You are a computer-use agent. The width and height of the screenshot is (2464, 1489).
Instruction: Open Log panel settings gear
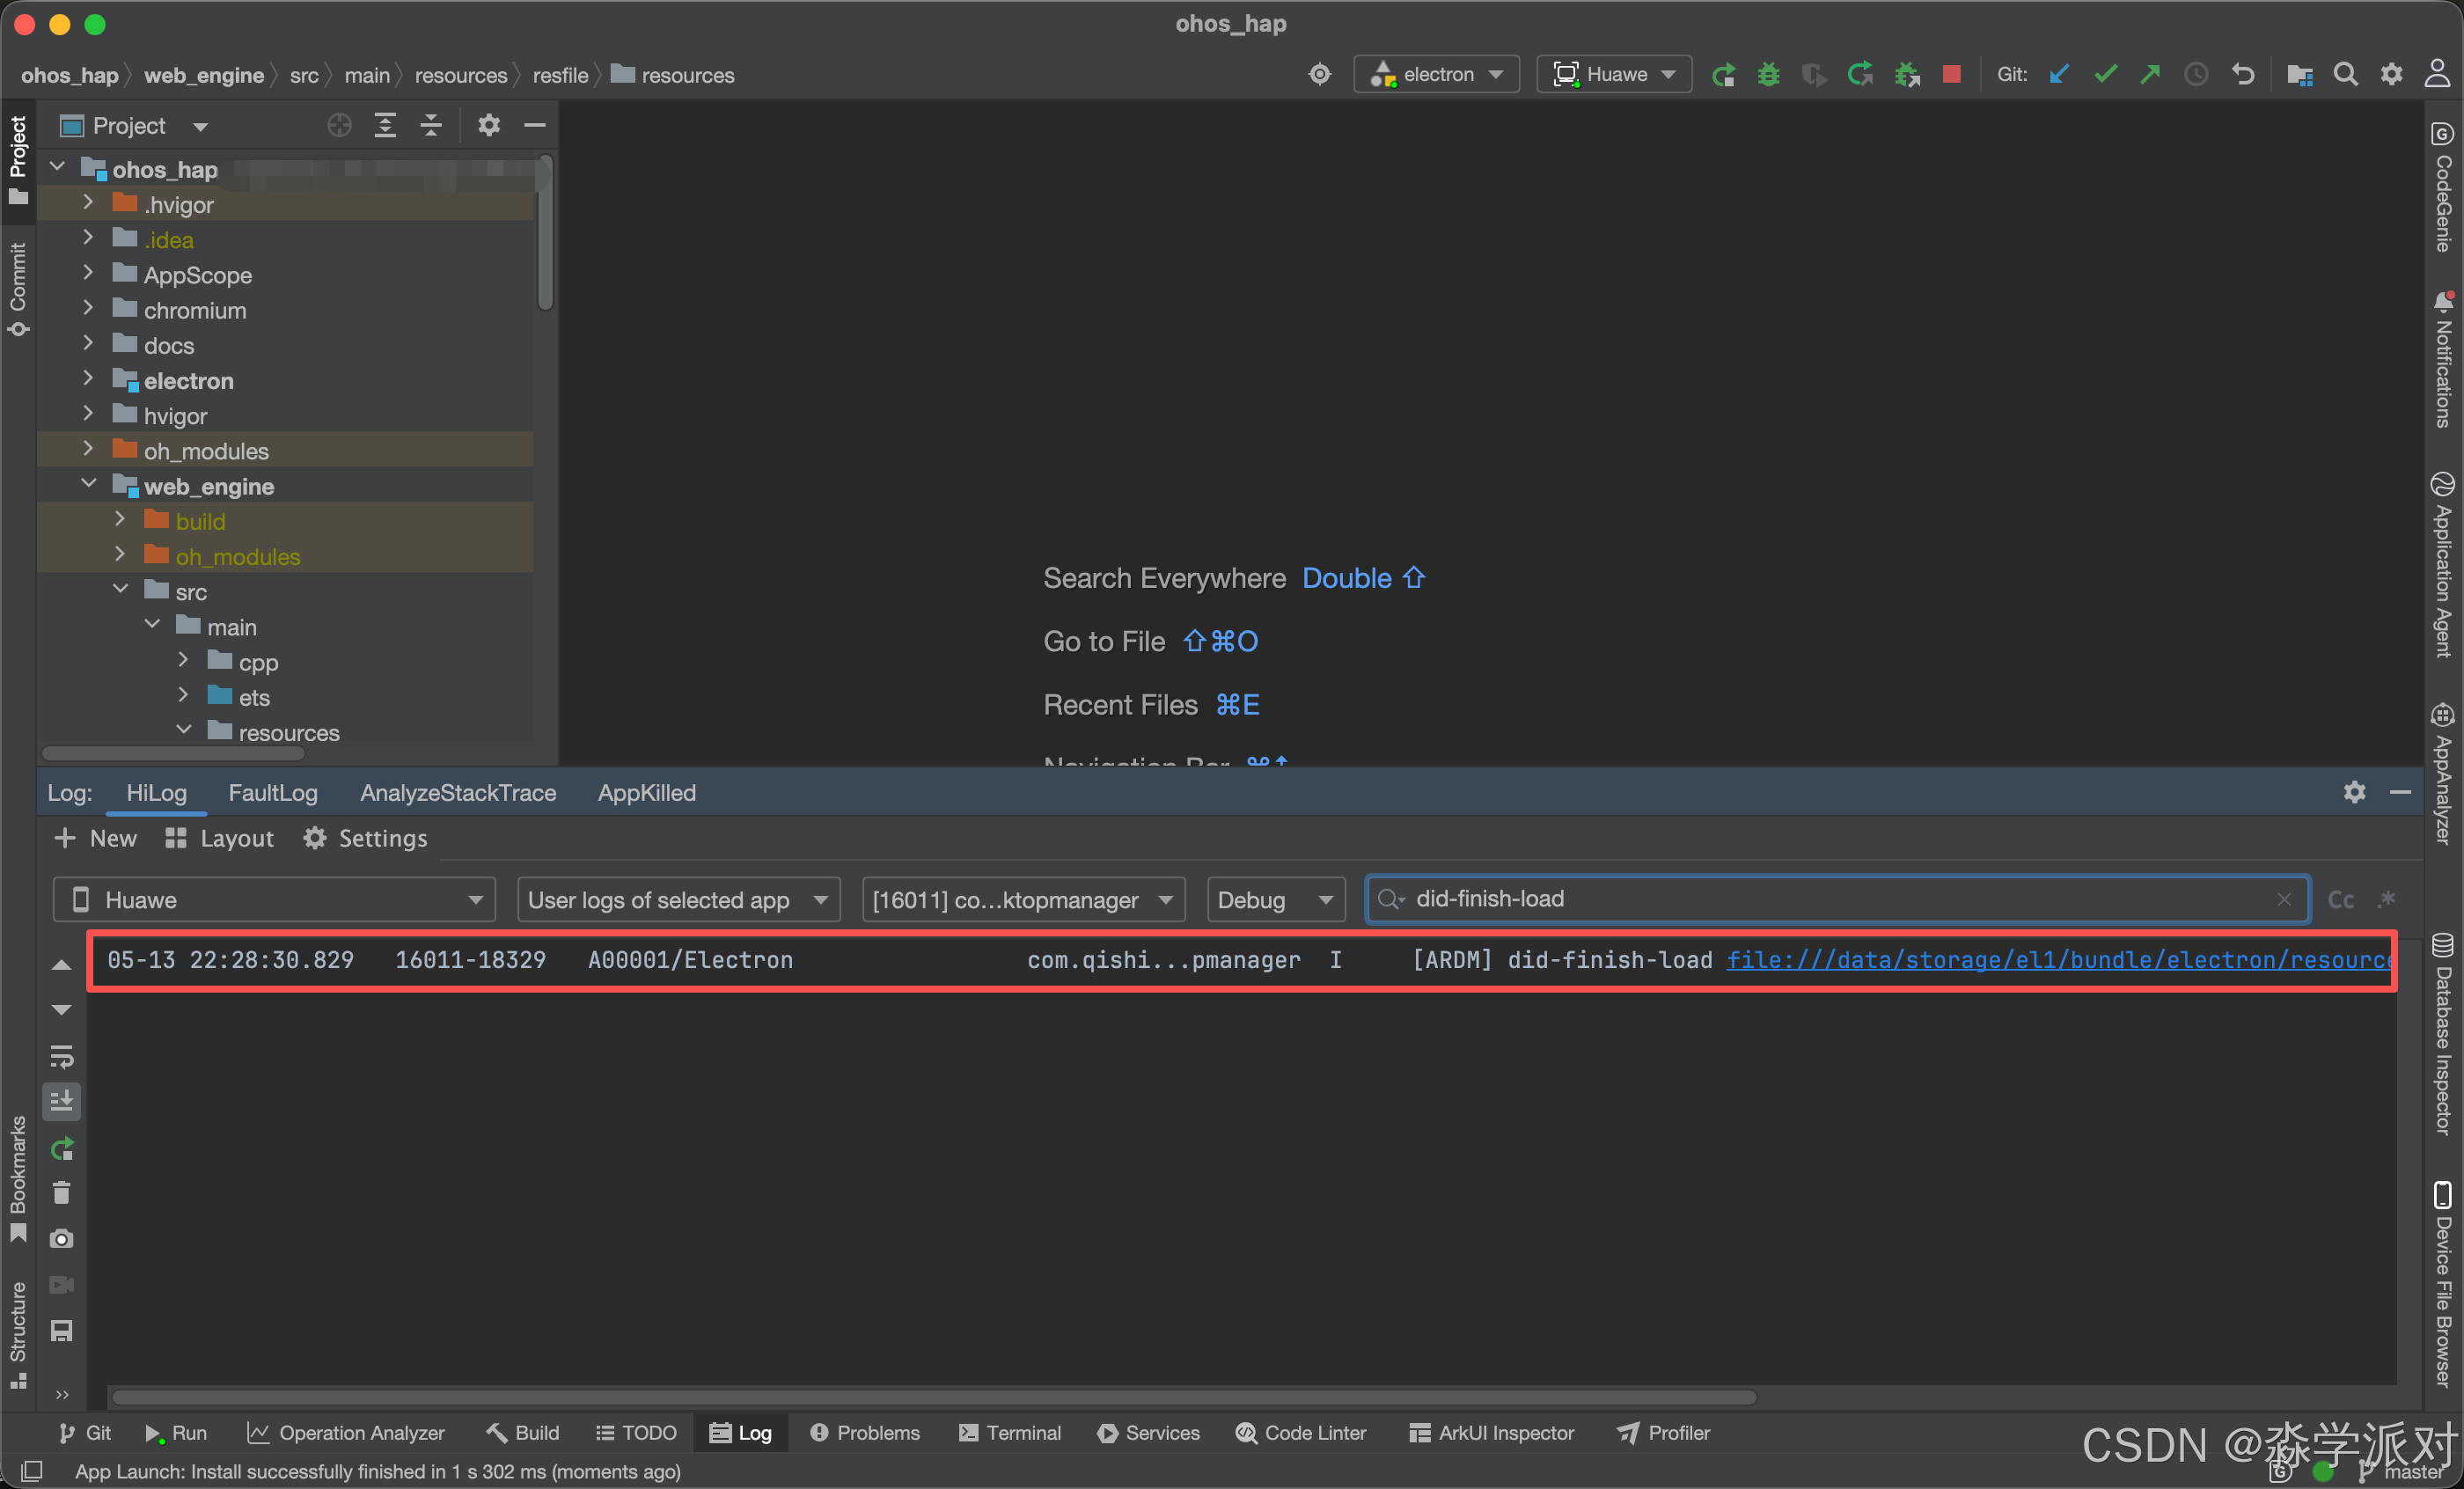pyautogui.click(x=2354, y=792)
